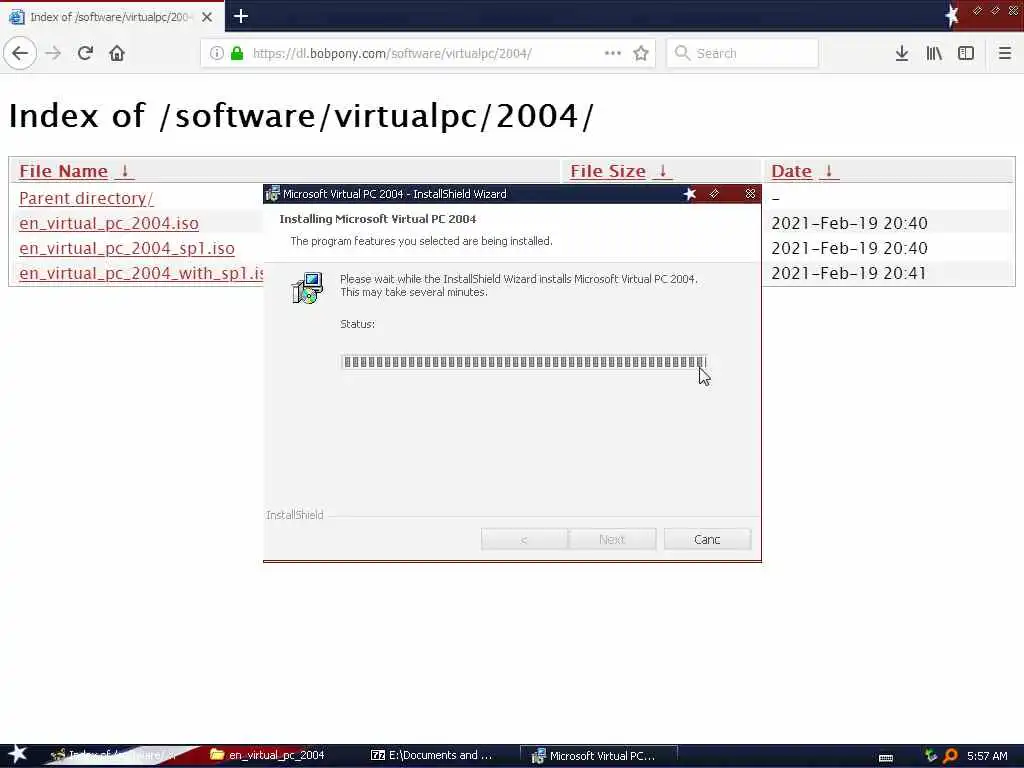Click the installer icon in wizard title bar
This screenshot has width=1024, height=768.
pos(272,194)
